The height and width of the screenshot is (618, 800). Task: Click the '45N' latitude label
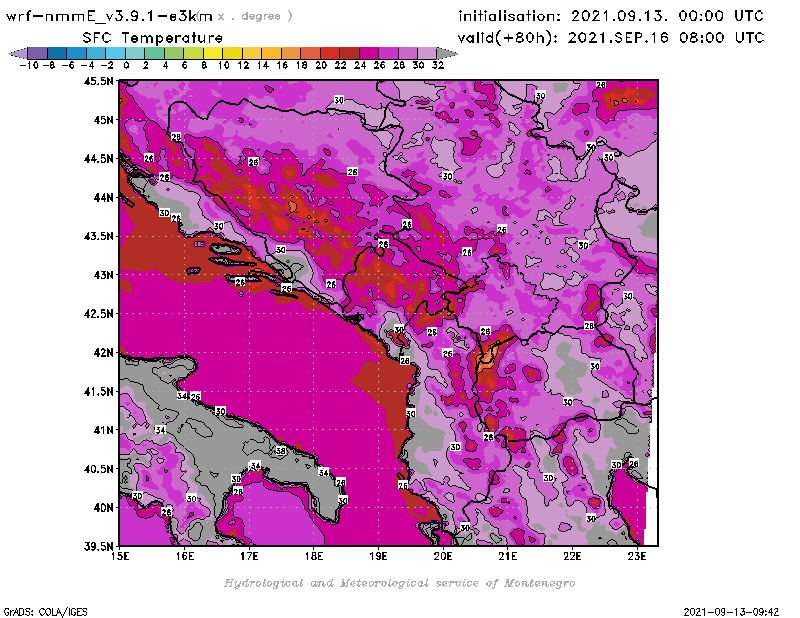click(x=103, y=120)
